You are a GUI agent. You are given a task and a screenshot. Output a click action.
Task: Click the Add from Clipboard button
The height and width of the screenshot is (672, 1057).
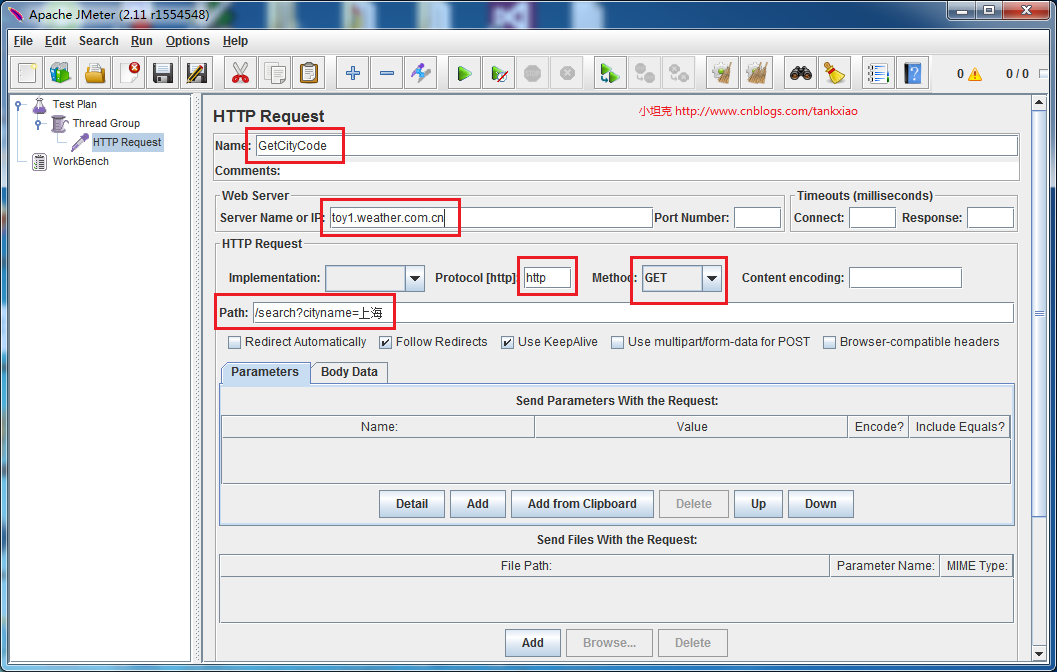[x=581, y=504]
